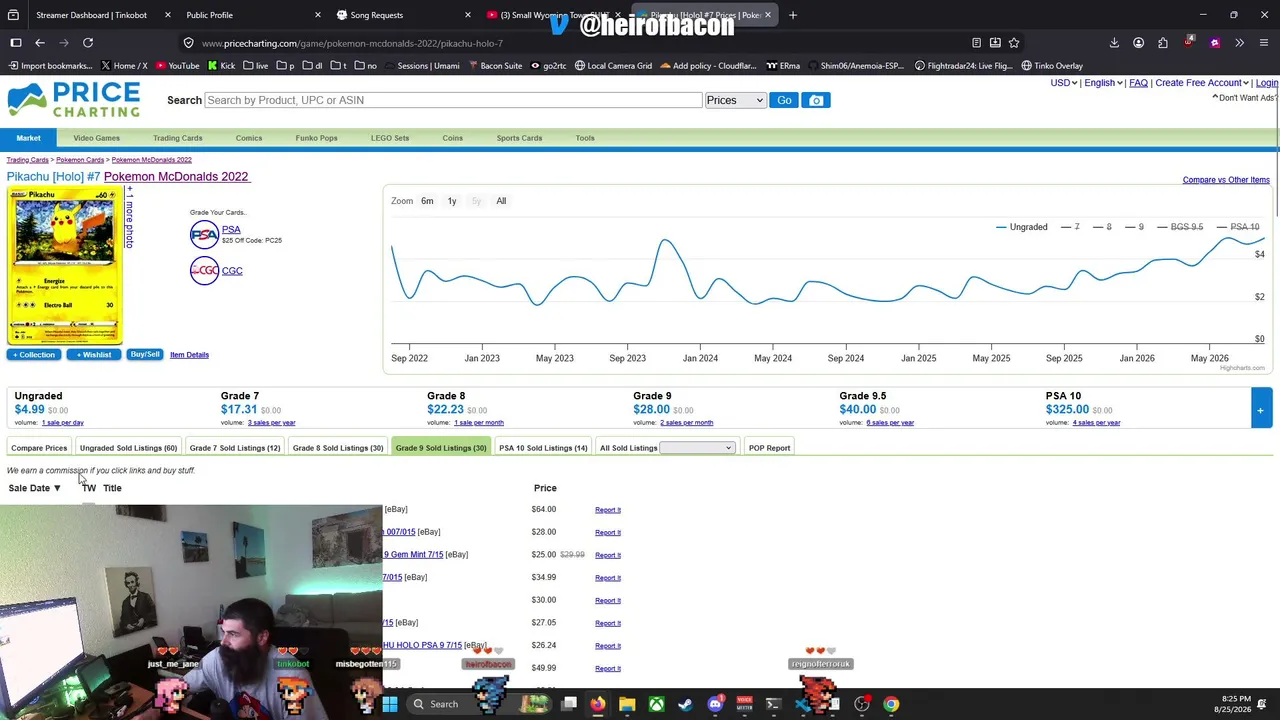Open YouTube bookmark in bookmarks bar
This screenshot has height=720, width=1280.
176,66
